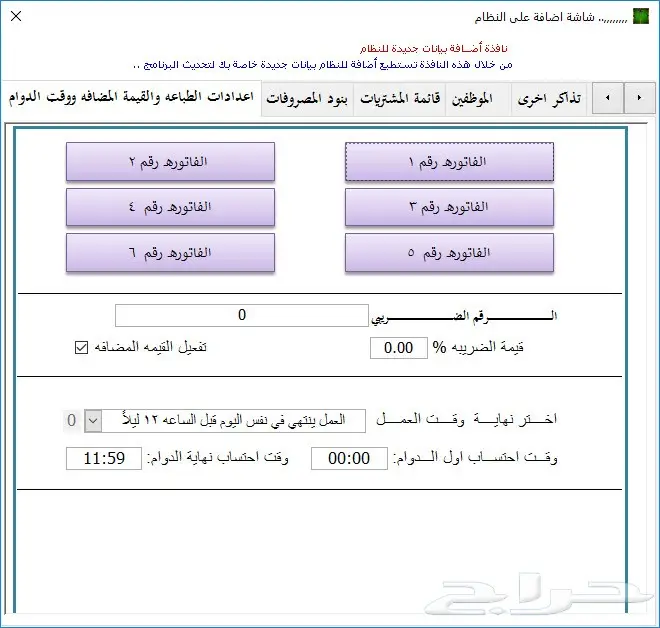660x628 pixels.
Task: Choose الفاتوره رقم ١ button
Action: [x=449, y=162]
